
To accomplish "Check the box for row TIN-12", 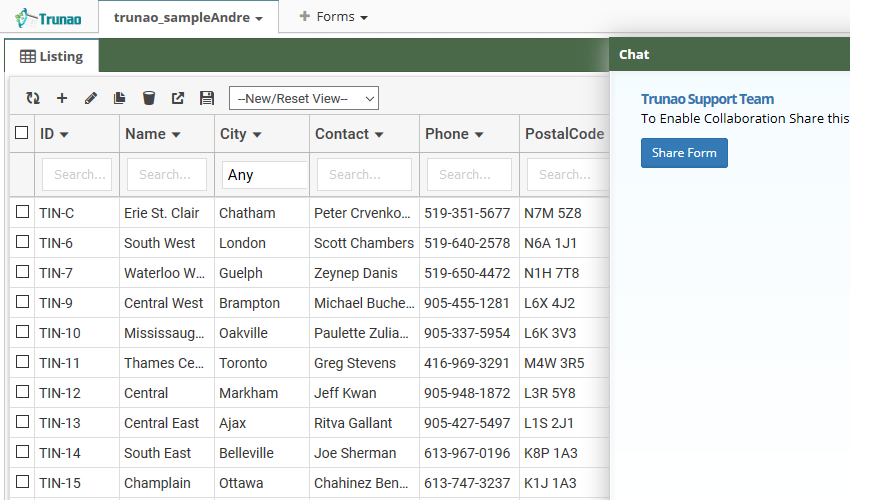I will pos(22,392).
